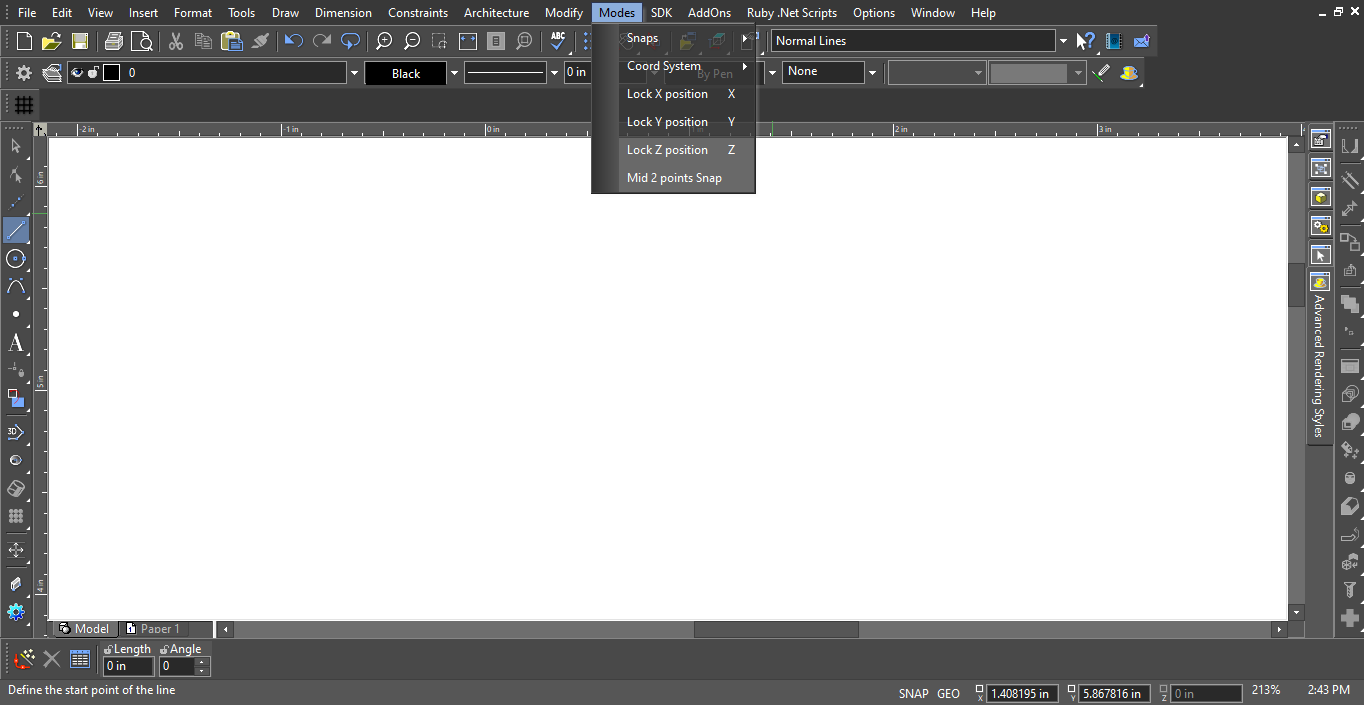Open the Advanced Rendering Styles side panel

click(x=1319, y=365)
